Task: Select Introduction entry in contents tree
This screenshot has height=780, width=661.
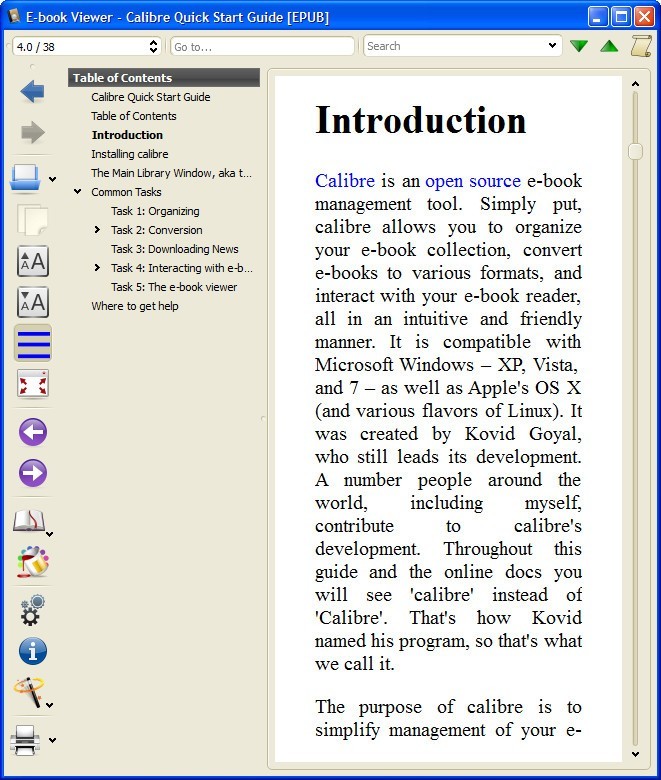Action: [x=127, y=135]
